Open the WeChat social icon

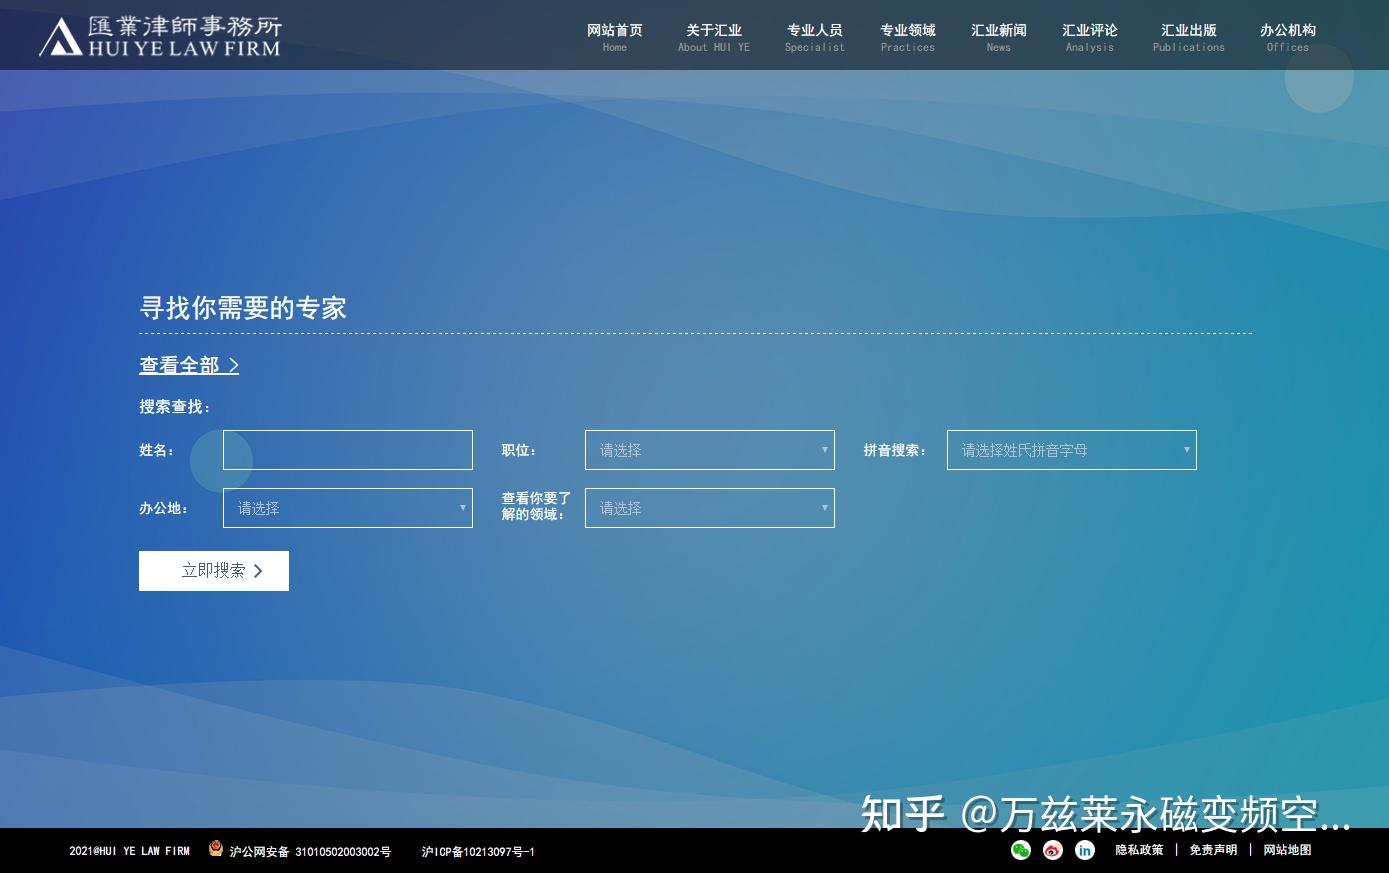[1021, 850]
